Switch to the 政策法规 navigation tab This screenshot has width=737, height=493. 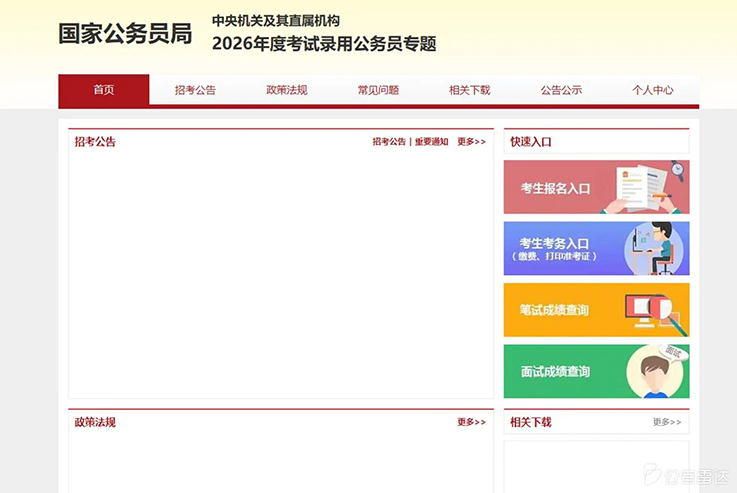tap(287, 90)
